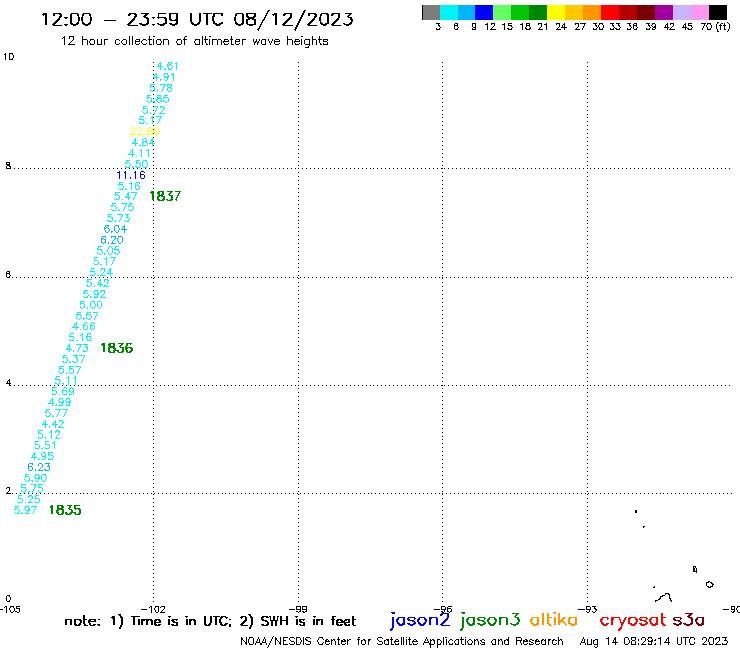The height and width of the screenshot is (650, 740).
Task: Click the 5.97 reading ending the track
Action: tap(25, 510)
